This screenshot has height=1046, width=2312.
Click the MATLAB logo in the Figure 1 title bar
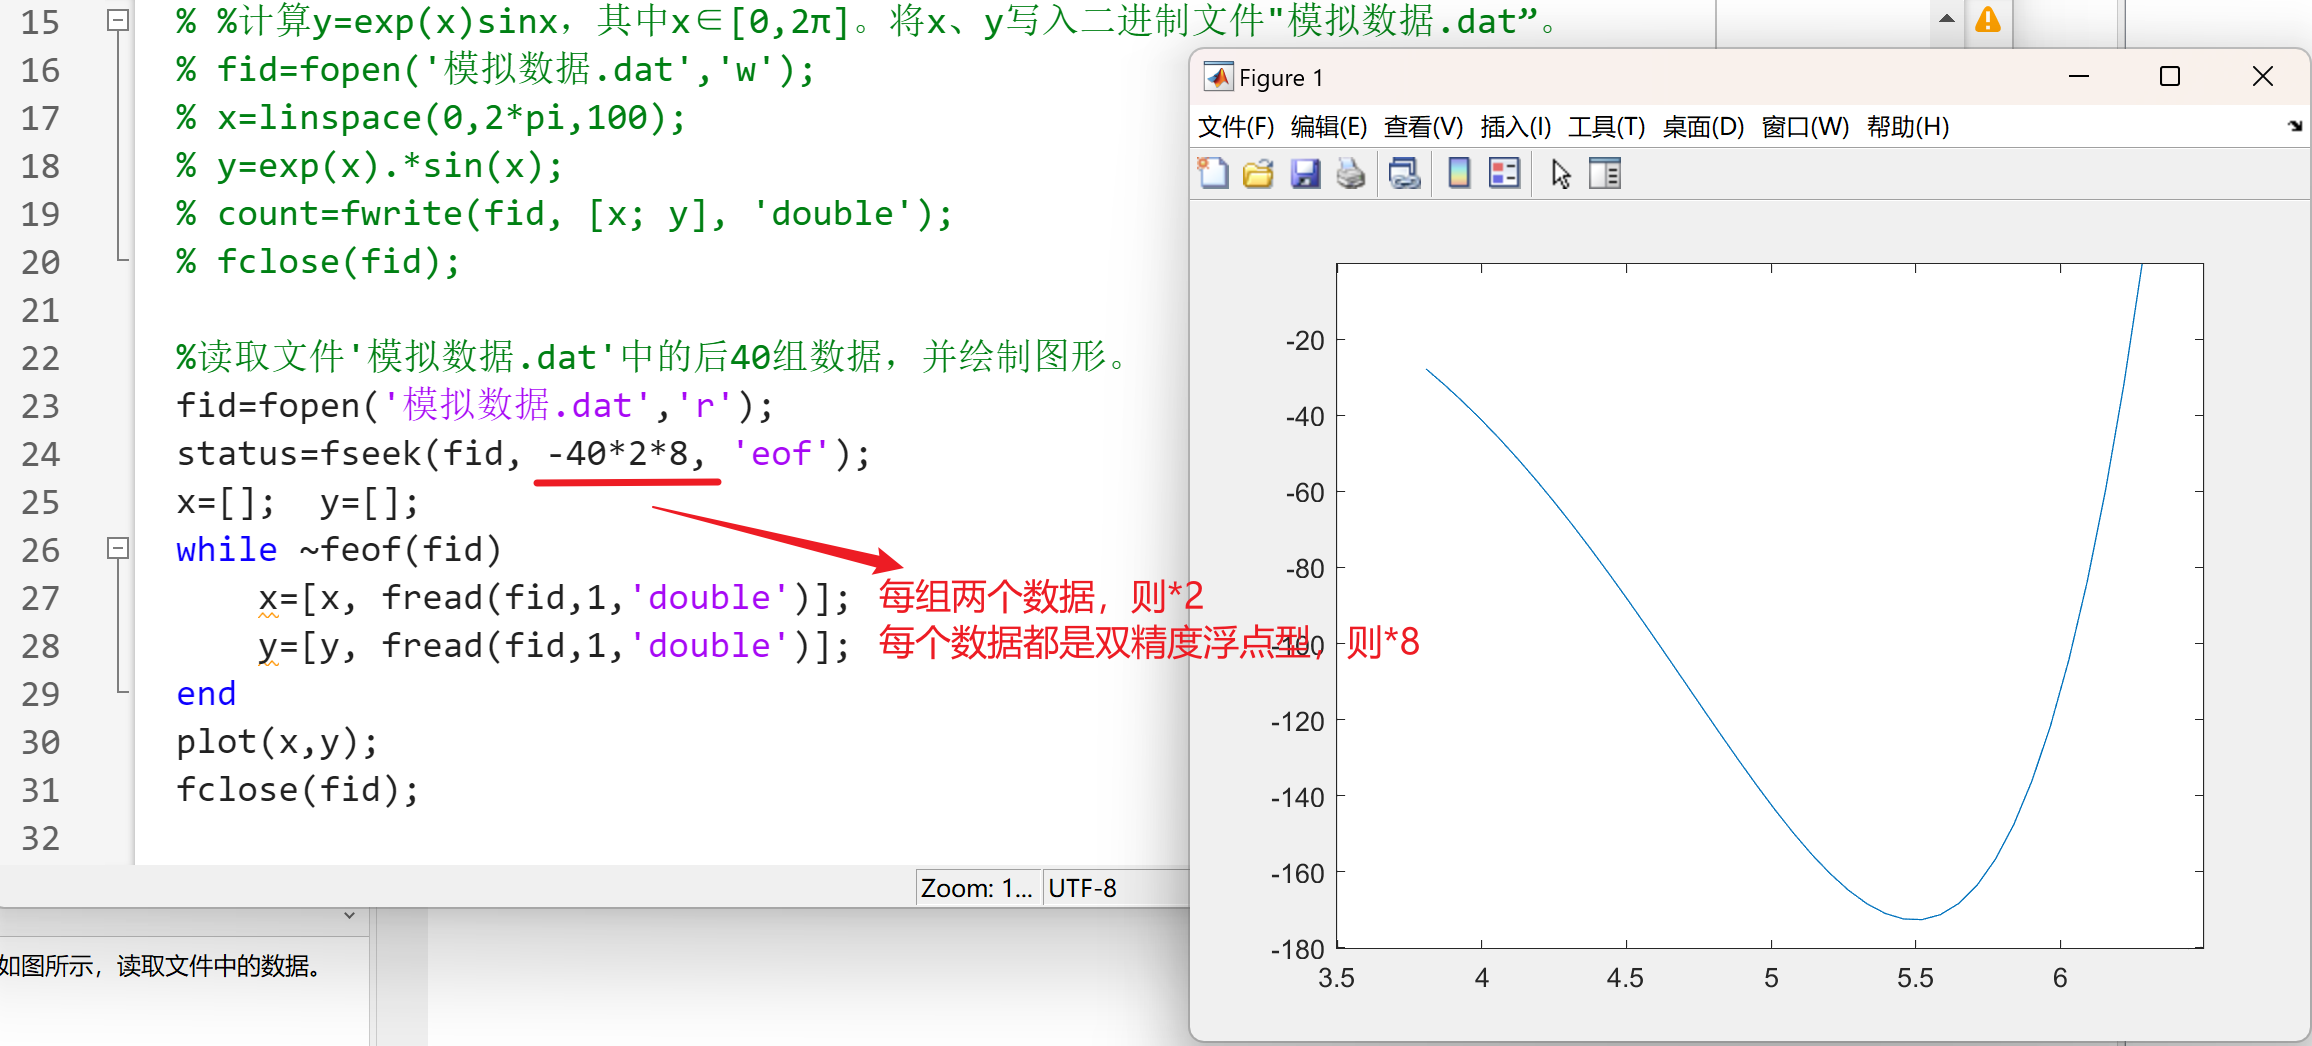click(x=1218, y=77)
